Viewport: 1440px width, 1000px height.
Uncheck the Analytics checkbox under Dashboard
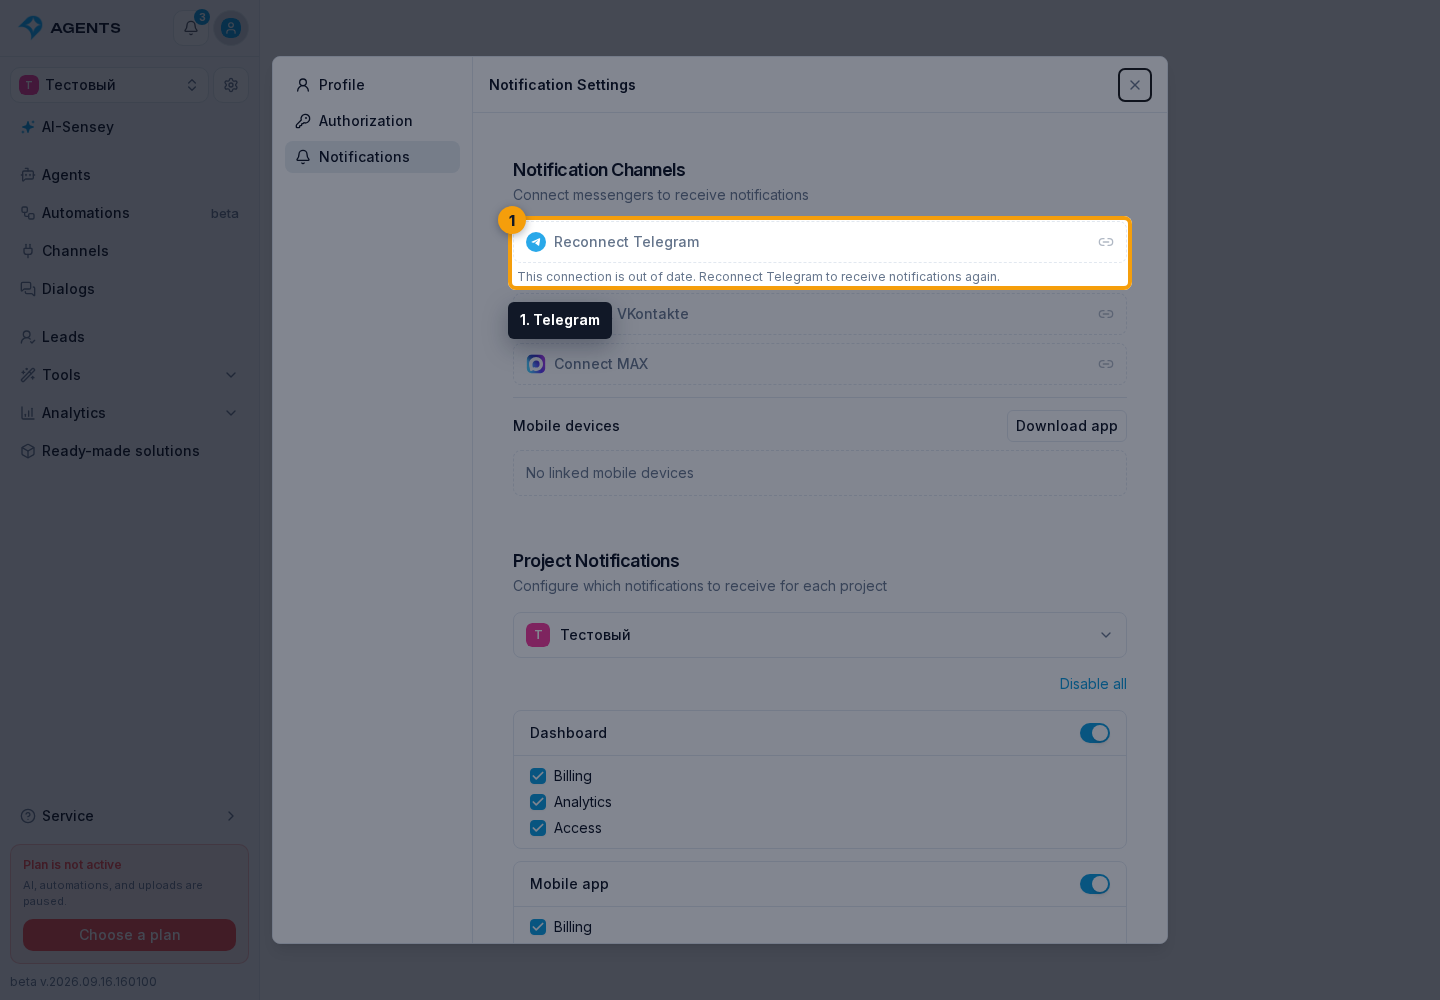[538, 802]
